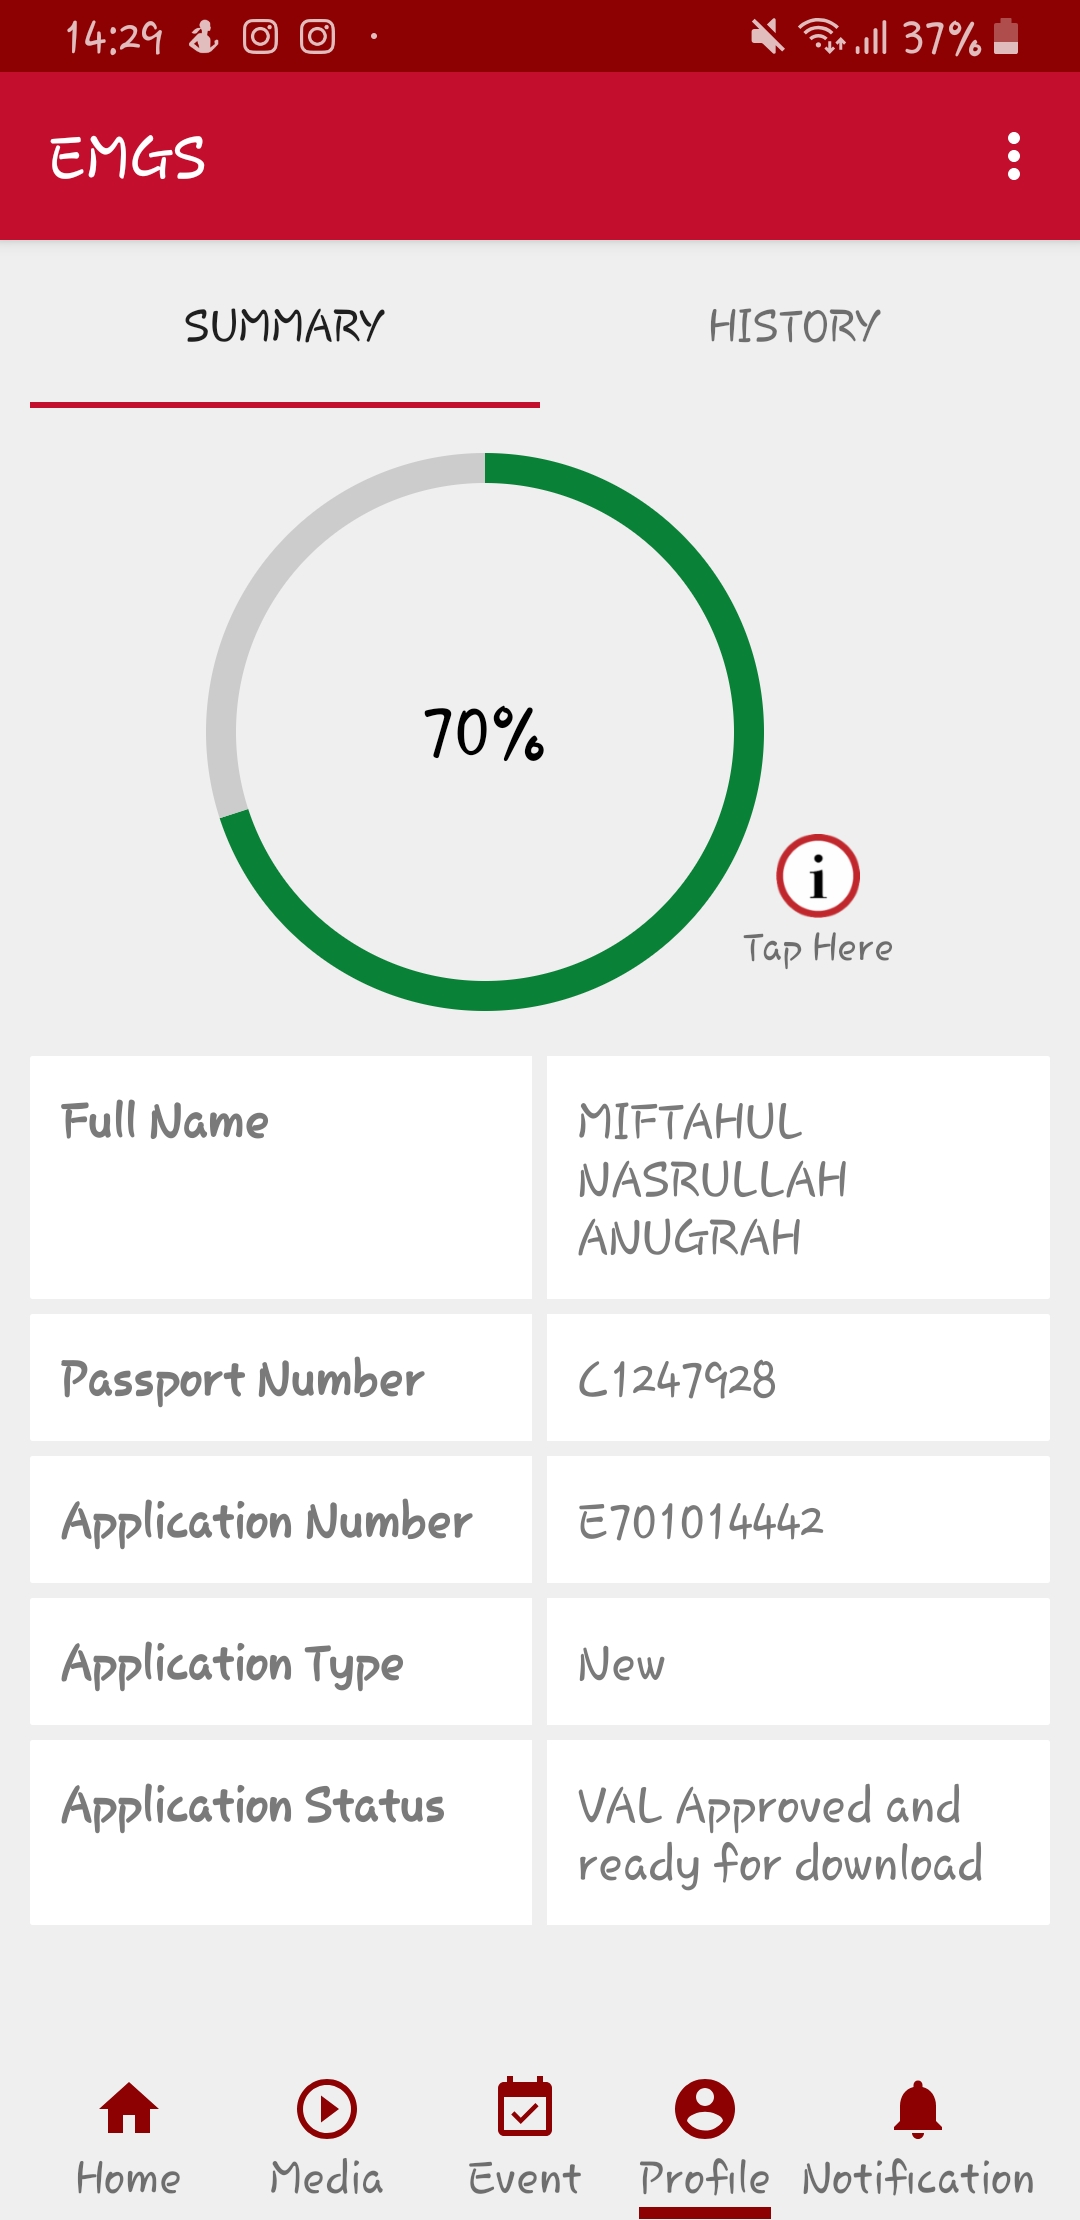The height and width of the screenshot is (2220, 1080).
Task: Tap the 70% progress circle
Action: pos(485,732)
